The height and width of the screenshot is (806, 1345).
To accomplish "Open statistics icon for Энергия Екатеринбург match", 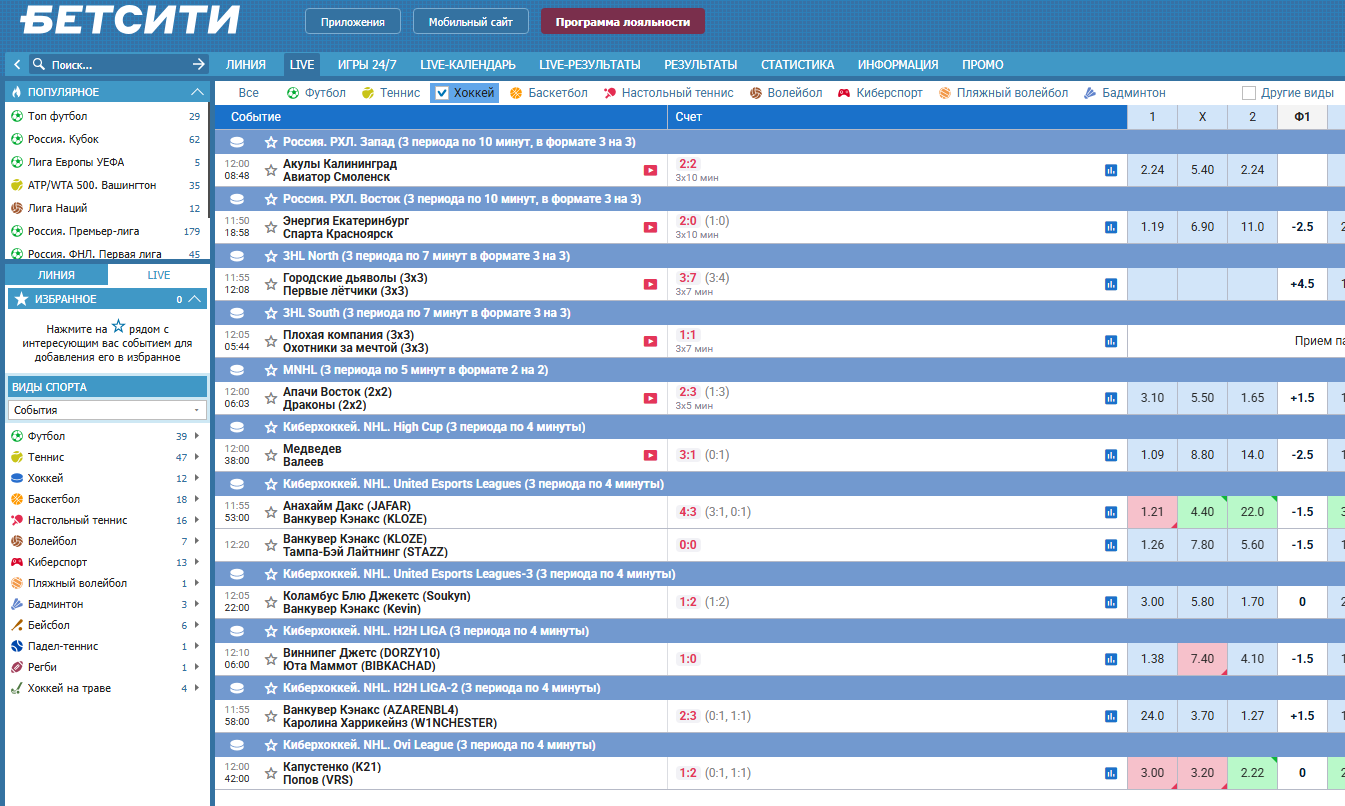I will pos(1111,227).
